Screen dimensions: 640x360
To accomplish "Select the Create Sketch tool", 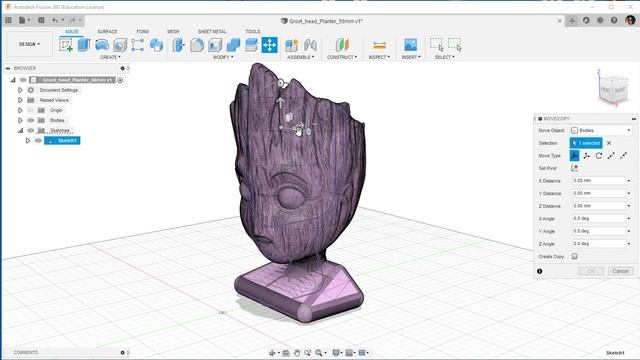I will click(x=66, y=45).
